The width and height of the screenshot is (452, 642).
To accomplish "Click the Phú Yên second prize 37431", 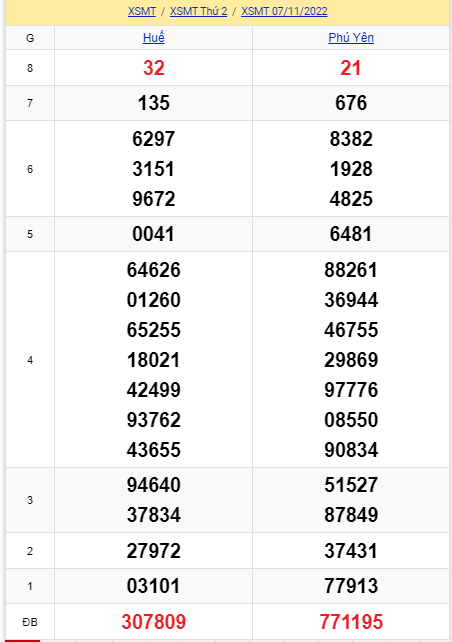I will pos(351,551).
